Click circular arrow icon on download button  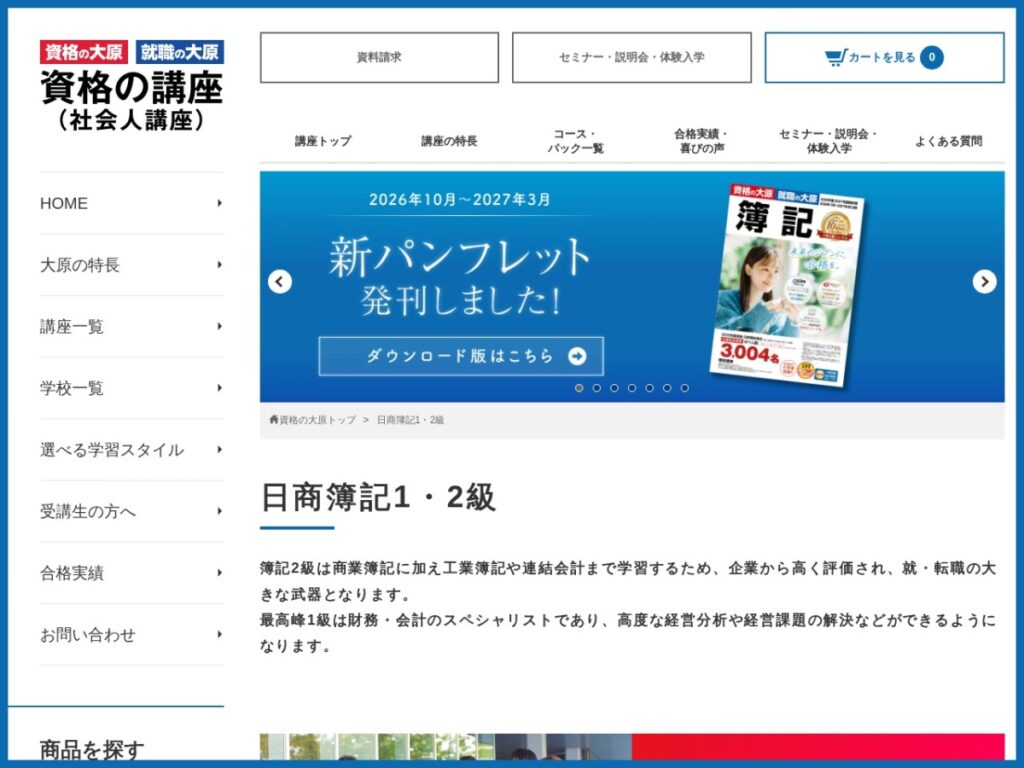point(577,356)
